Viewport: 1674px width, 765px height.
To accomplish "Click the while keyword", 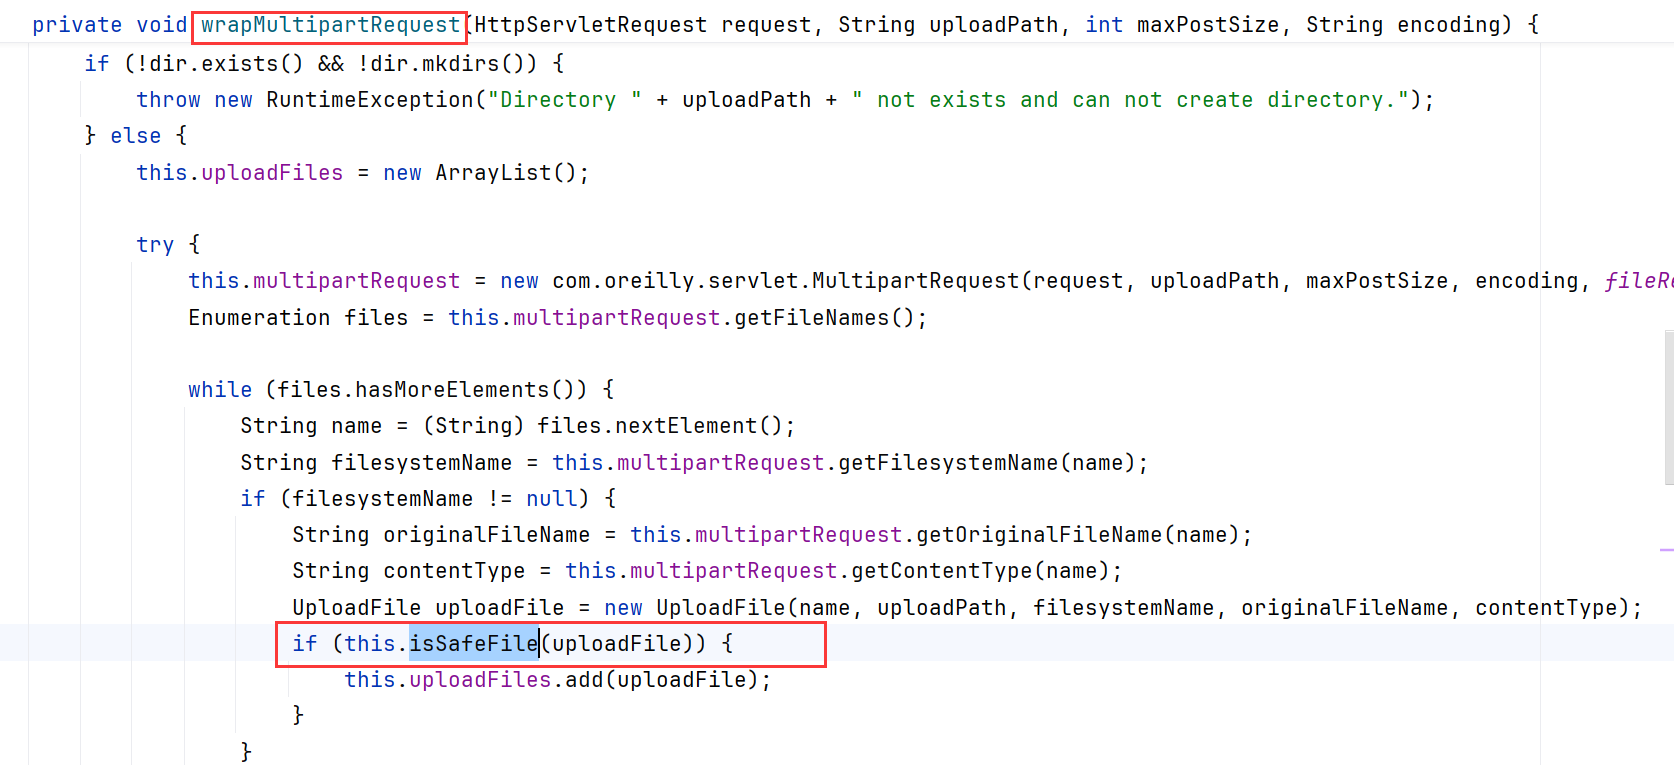I will pos(220,390).
